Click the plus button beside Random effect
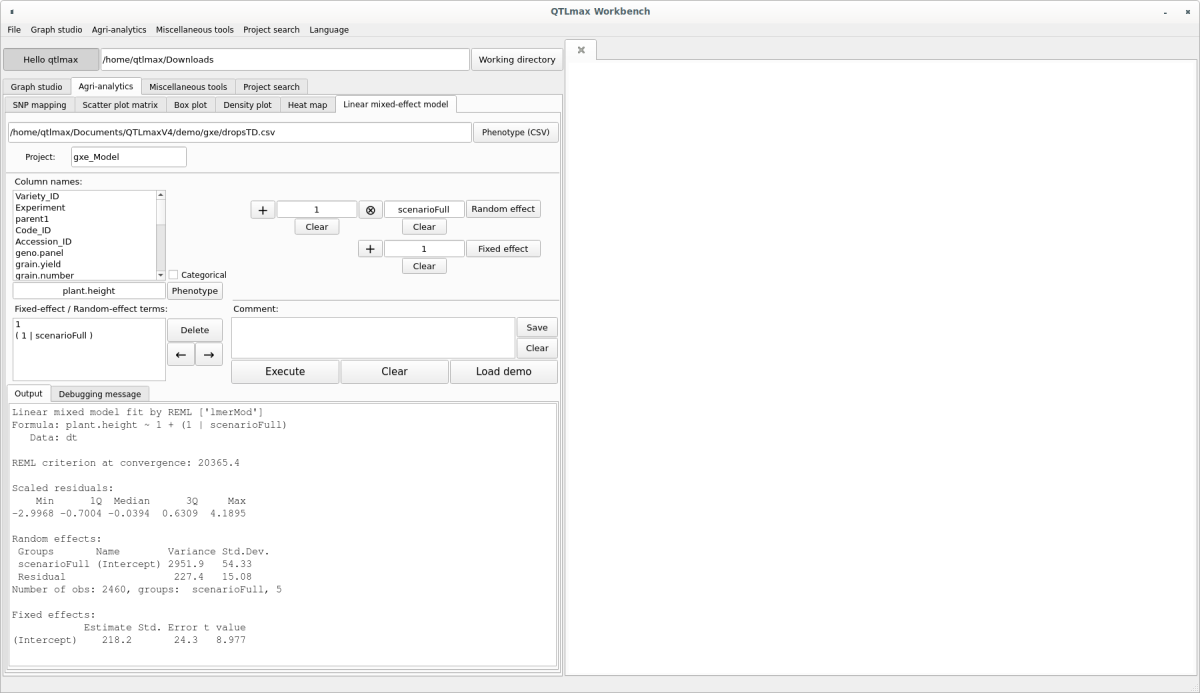 tap(262, 210)
